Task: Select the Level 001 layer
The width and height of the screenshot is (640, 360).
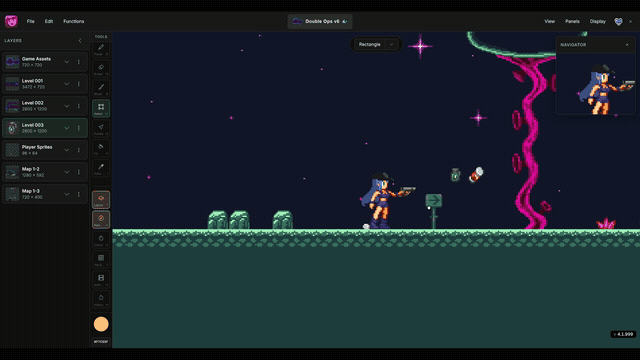Action: 45,84
